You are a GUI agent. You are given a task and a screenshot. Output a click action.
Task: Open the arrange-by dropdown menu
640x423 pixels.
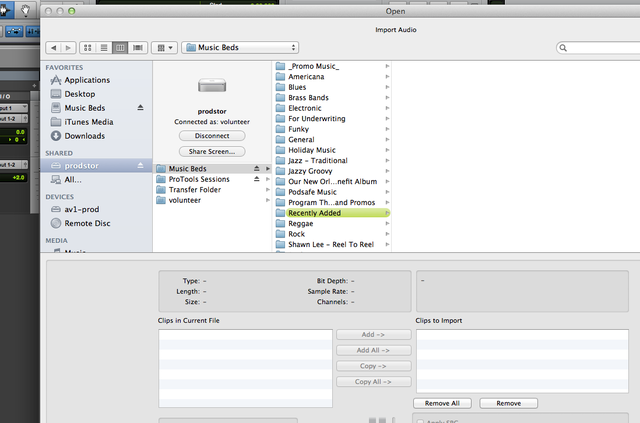166,47
